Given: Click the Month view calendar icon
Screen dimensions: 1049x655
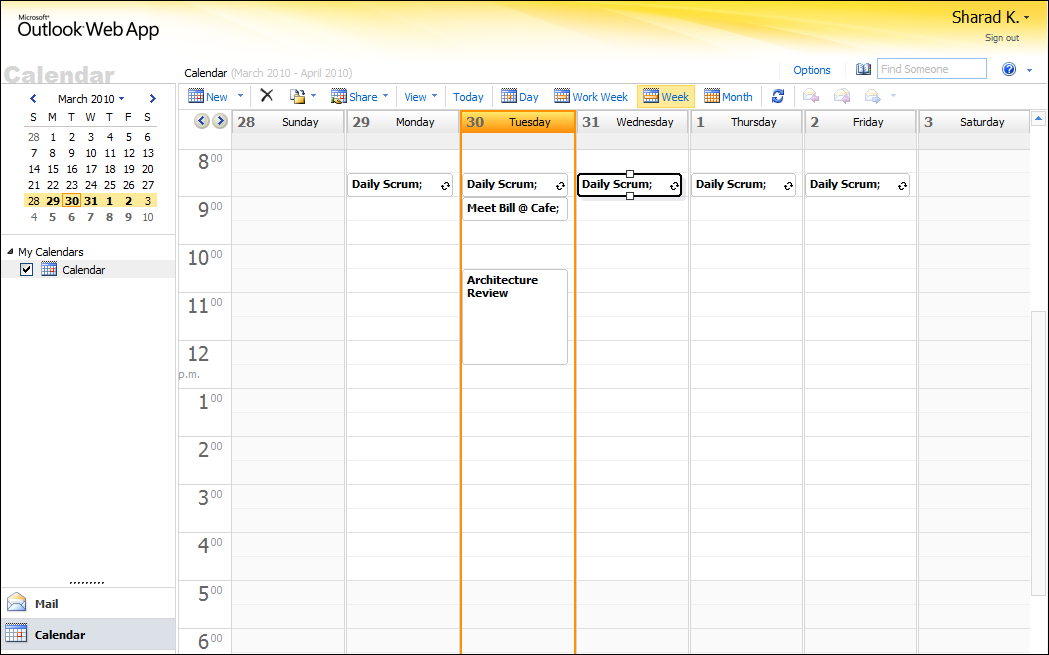Looking at the screenshot, I should pos(712,96).
